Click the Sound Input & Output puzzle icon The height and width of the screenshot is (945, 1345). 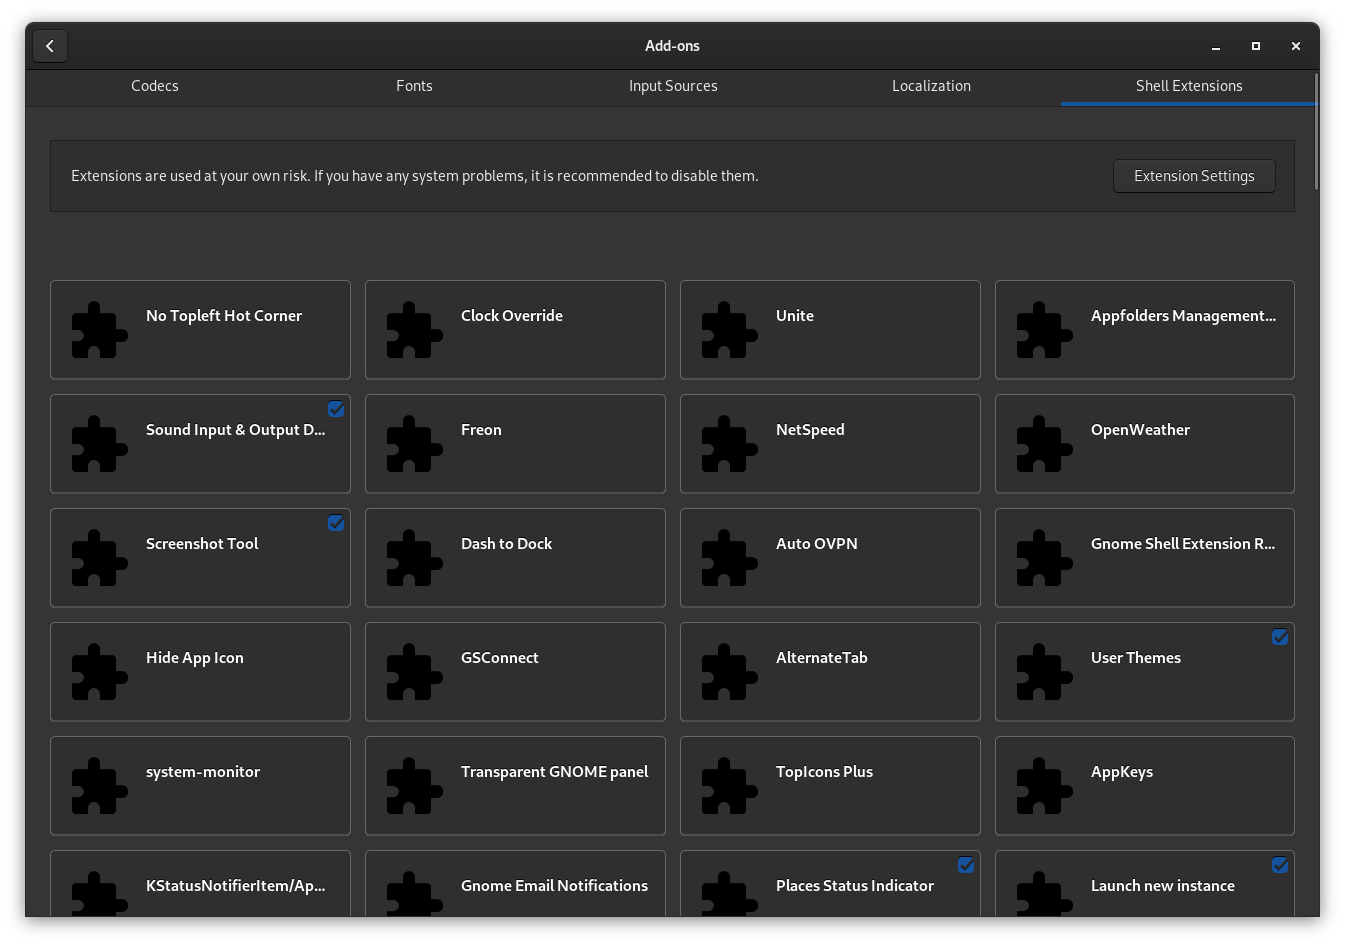[x=100, y=444]
